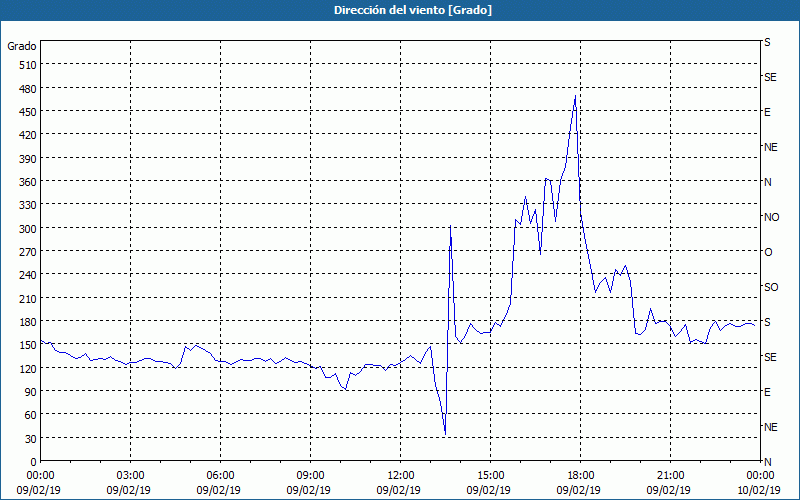Click the 10/02/19 date label

tap(759, 490)
